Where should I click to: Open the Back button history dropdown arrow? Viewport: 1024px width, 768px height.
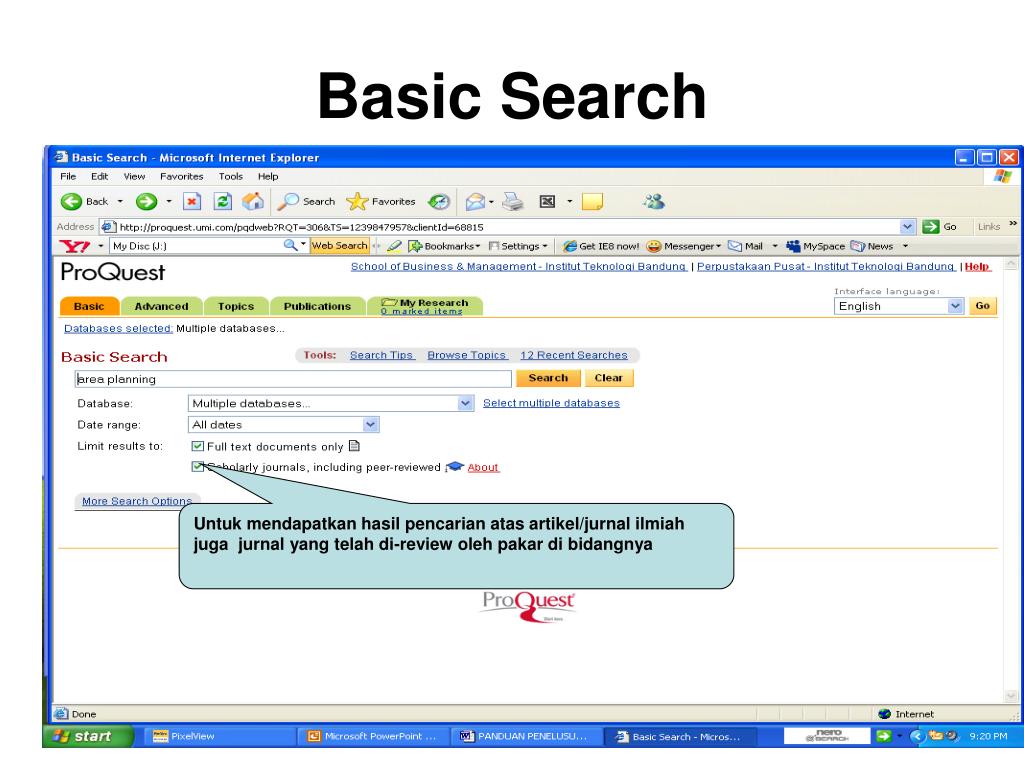click(x=120, y=202)
